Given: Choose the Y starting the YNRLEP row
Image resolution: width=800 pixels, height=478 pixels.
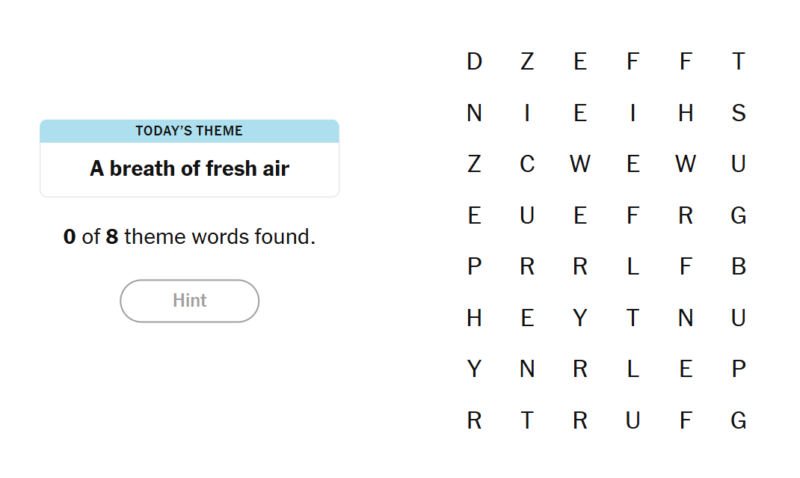Looking at the screenshot, I should click(474, 369).
